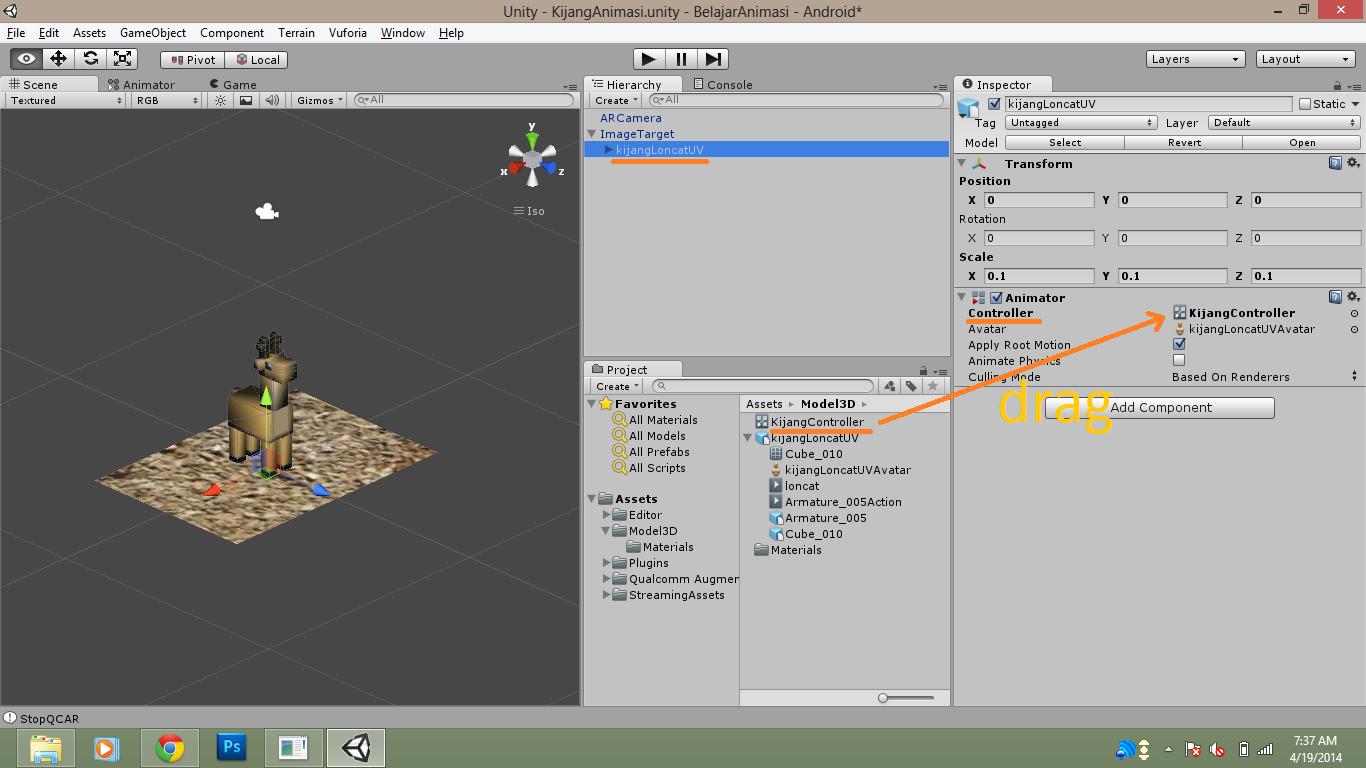Open Transform component gear settings
This screenshot has height=768, width=1366.
coord(1353,163)
